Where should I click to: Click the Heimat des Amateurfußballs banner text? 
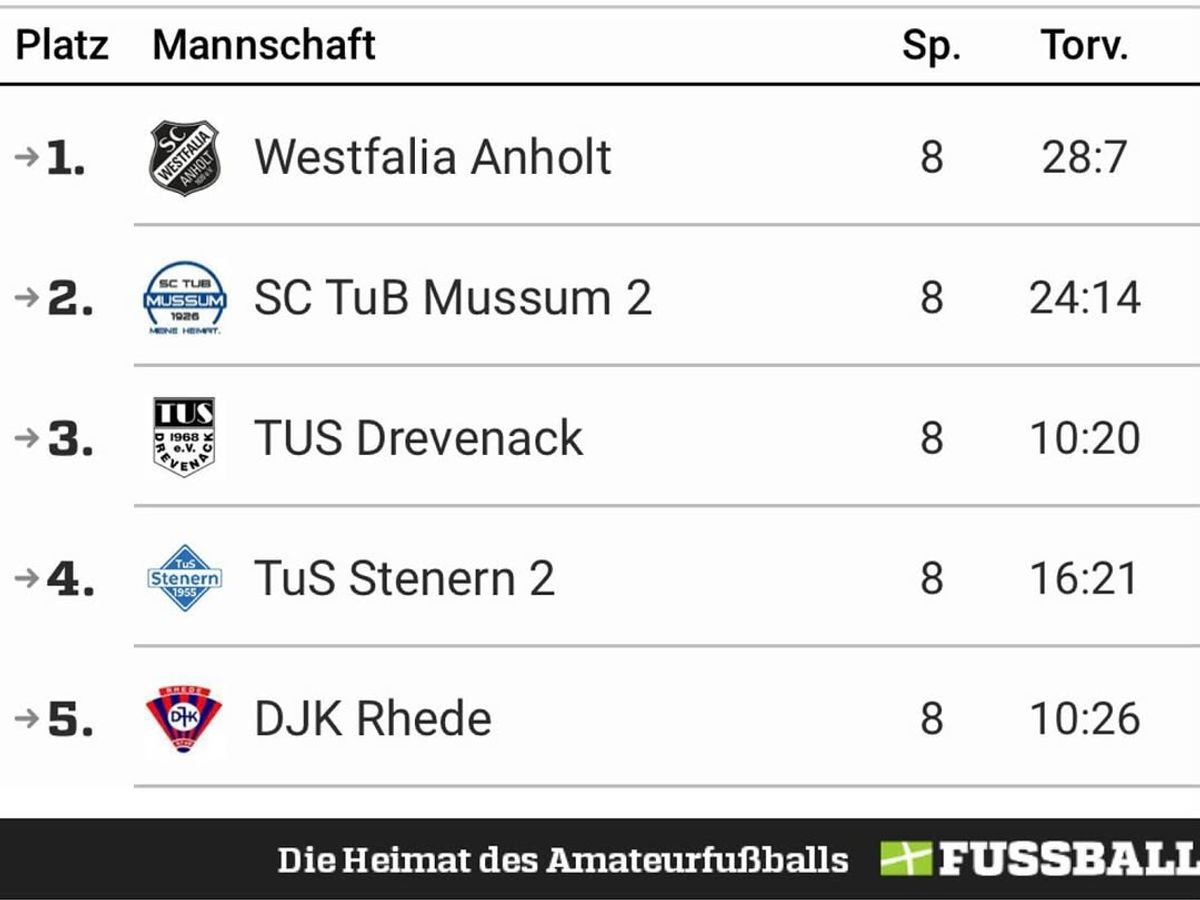point(563,859)
